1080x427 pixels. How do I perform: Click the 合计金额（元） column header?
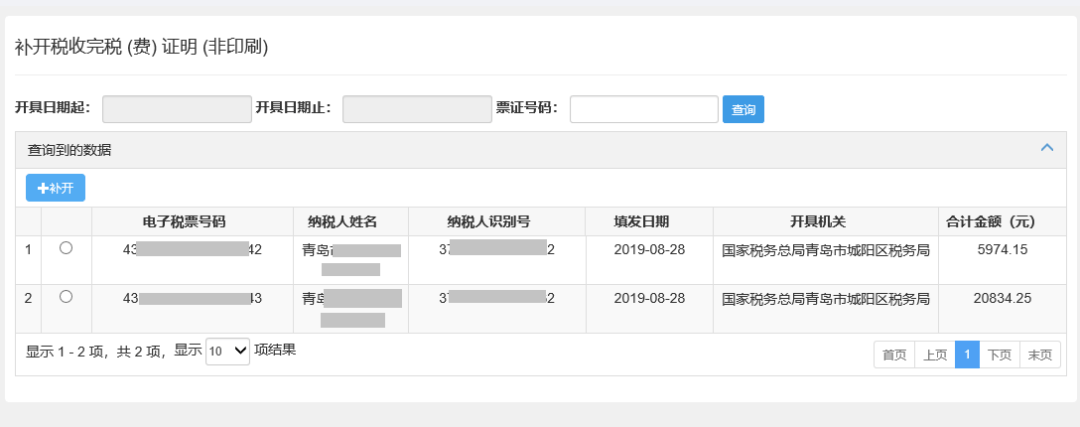[x=1002, y=222]
